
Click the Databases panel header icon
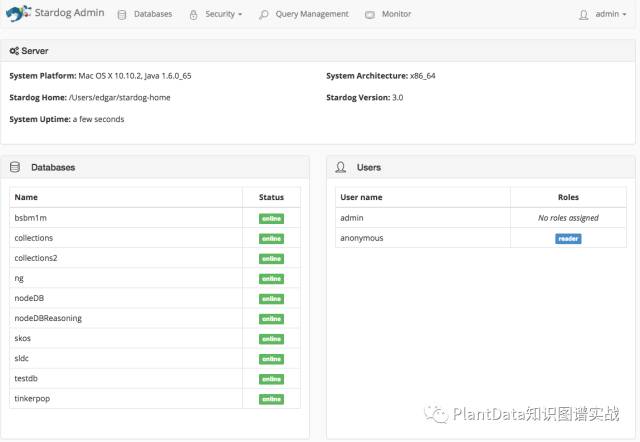click(x=15, y=167)
